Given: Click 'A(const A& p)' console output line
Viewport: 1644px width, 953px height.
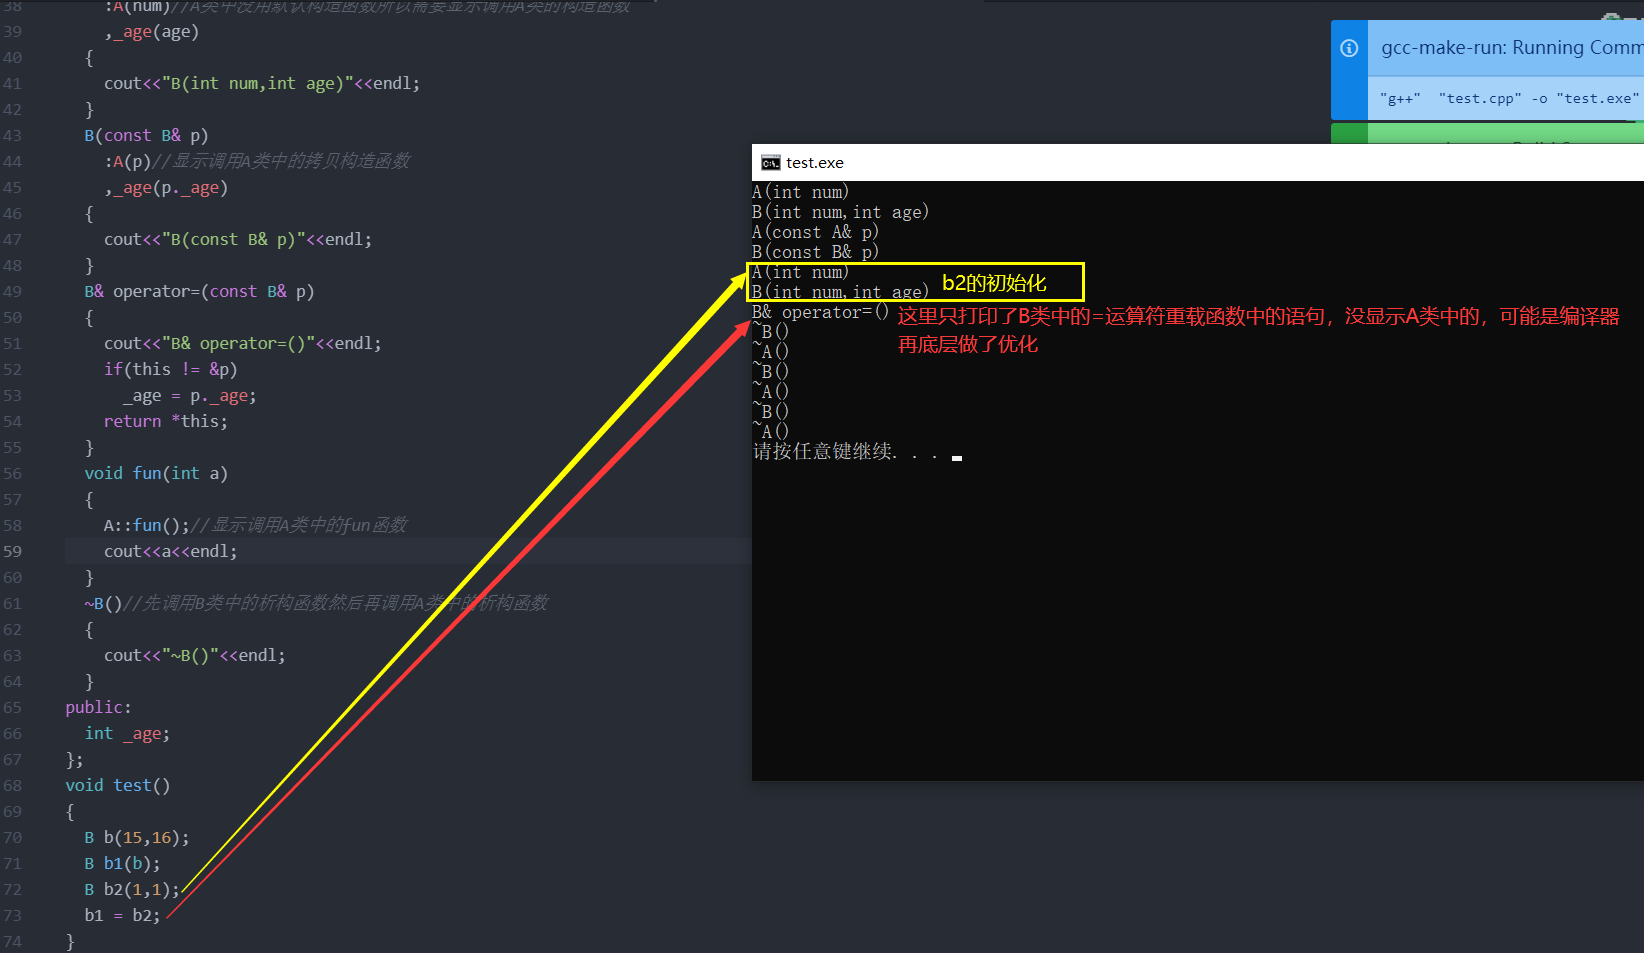Looking at the screenshot, I should pos(816,232).
